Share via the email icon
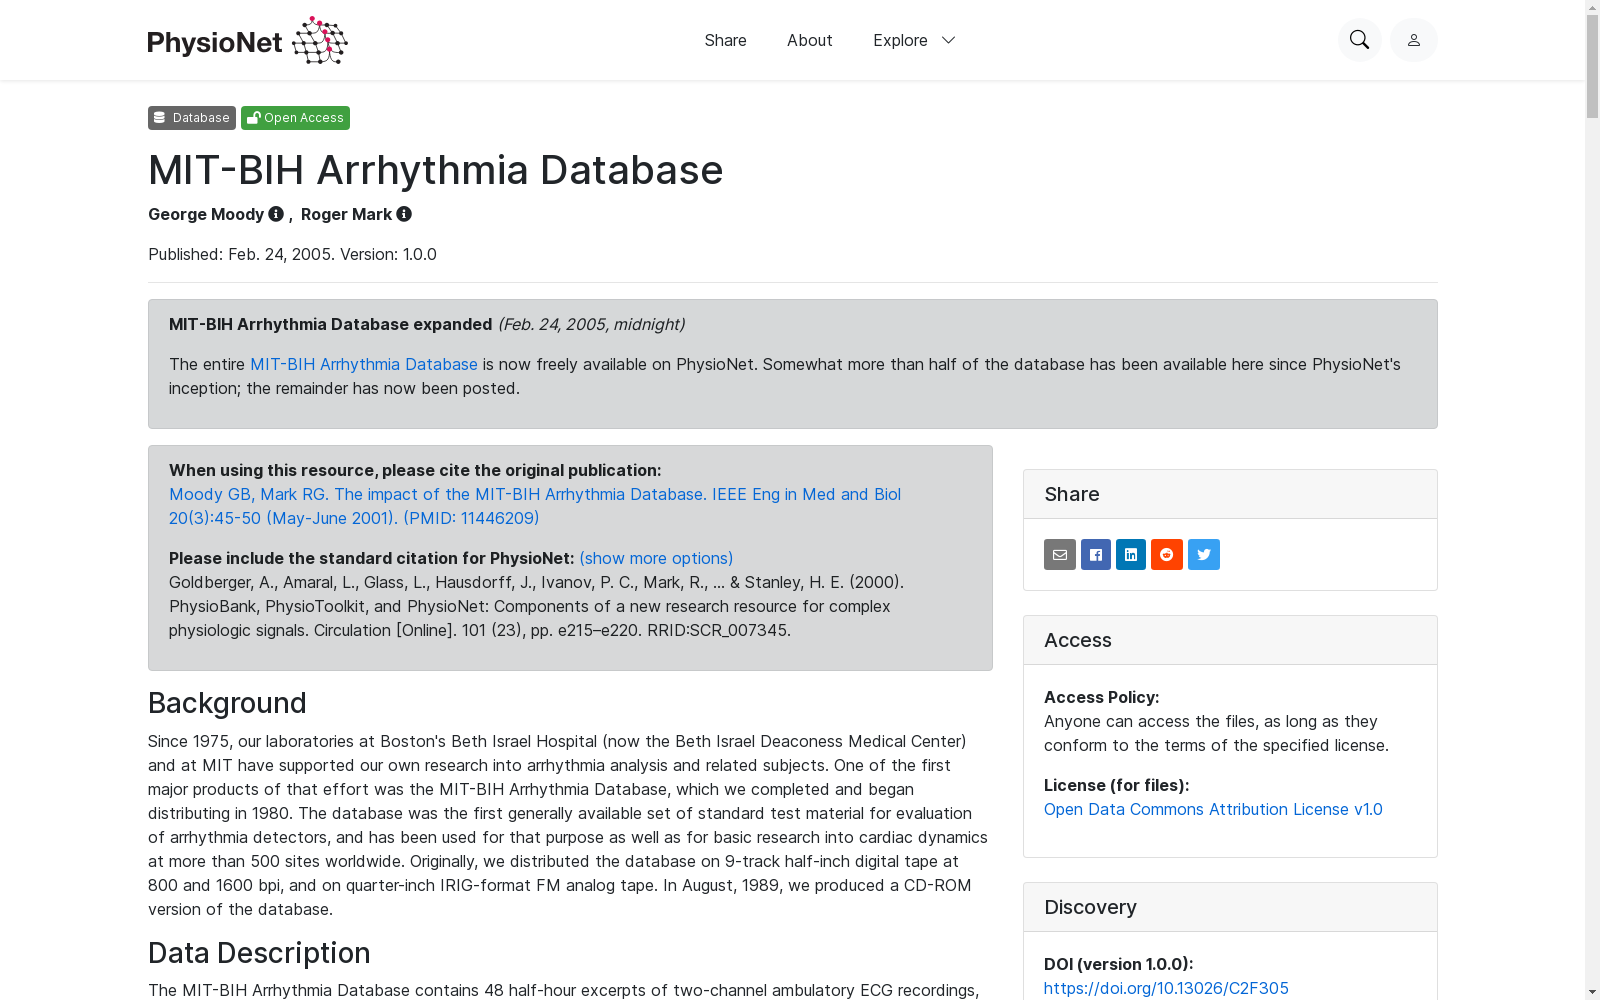The height and width of the screenshot is (1000, 1600). point(1060,554)
